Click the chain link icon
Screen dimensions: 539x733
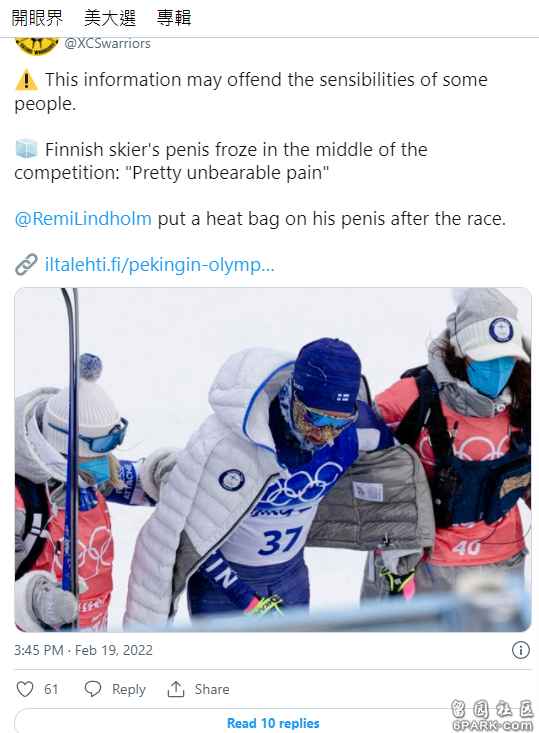26,265
